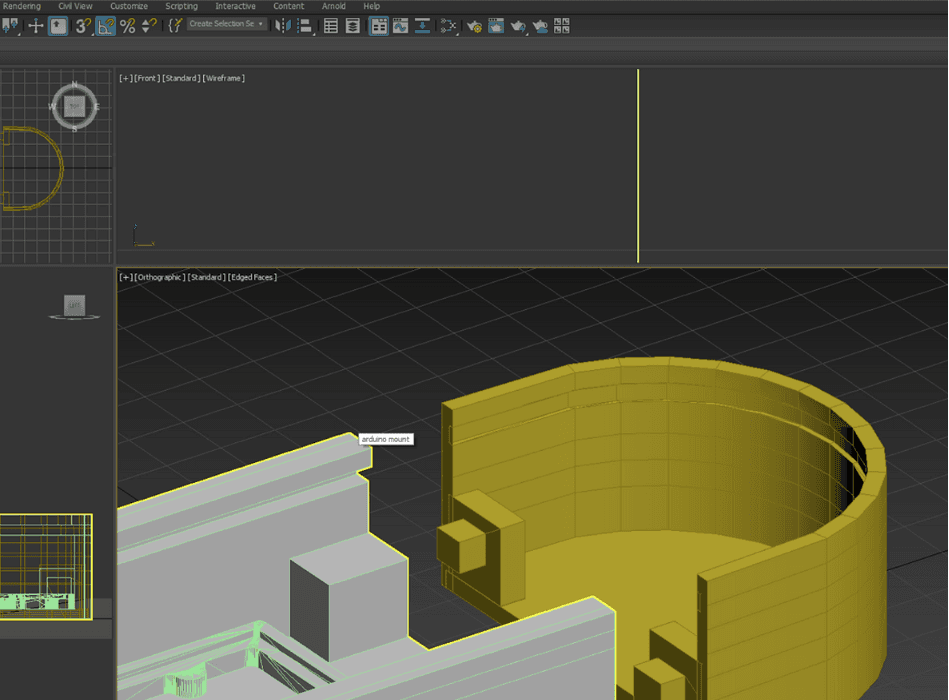Screen dimensions: 949x700
Task: Click the Align tool icon
Action: pos(304,26)
